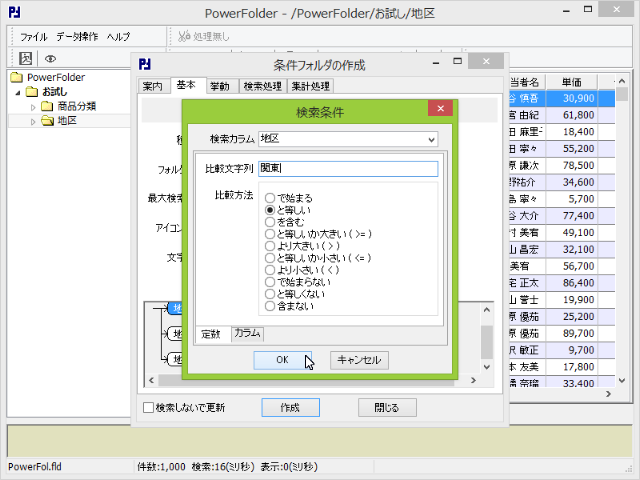Switch to the 挙動 tab

220,86
